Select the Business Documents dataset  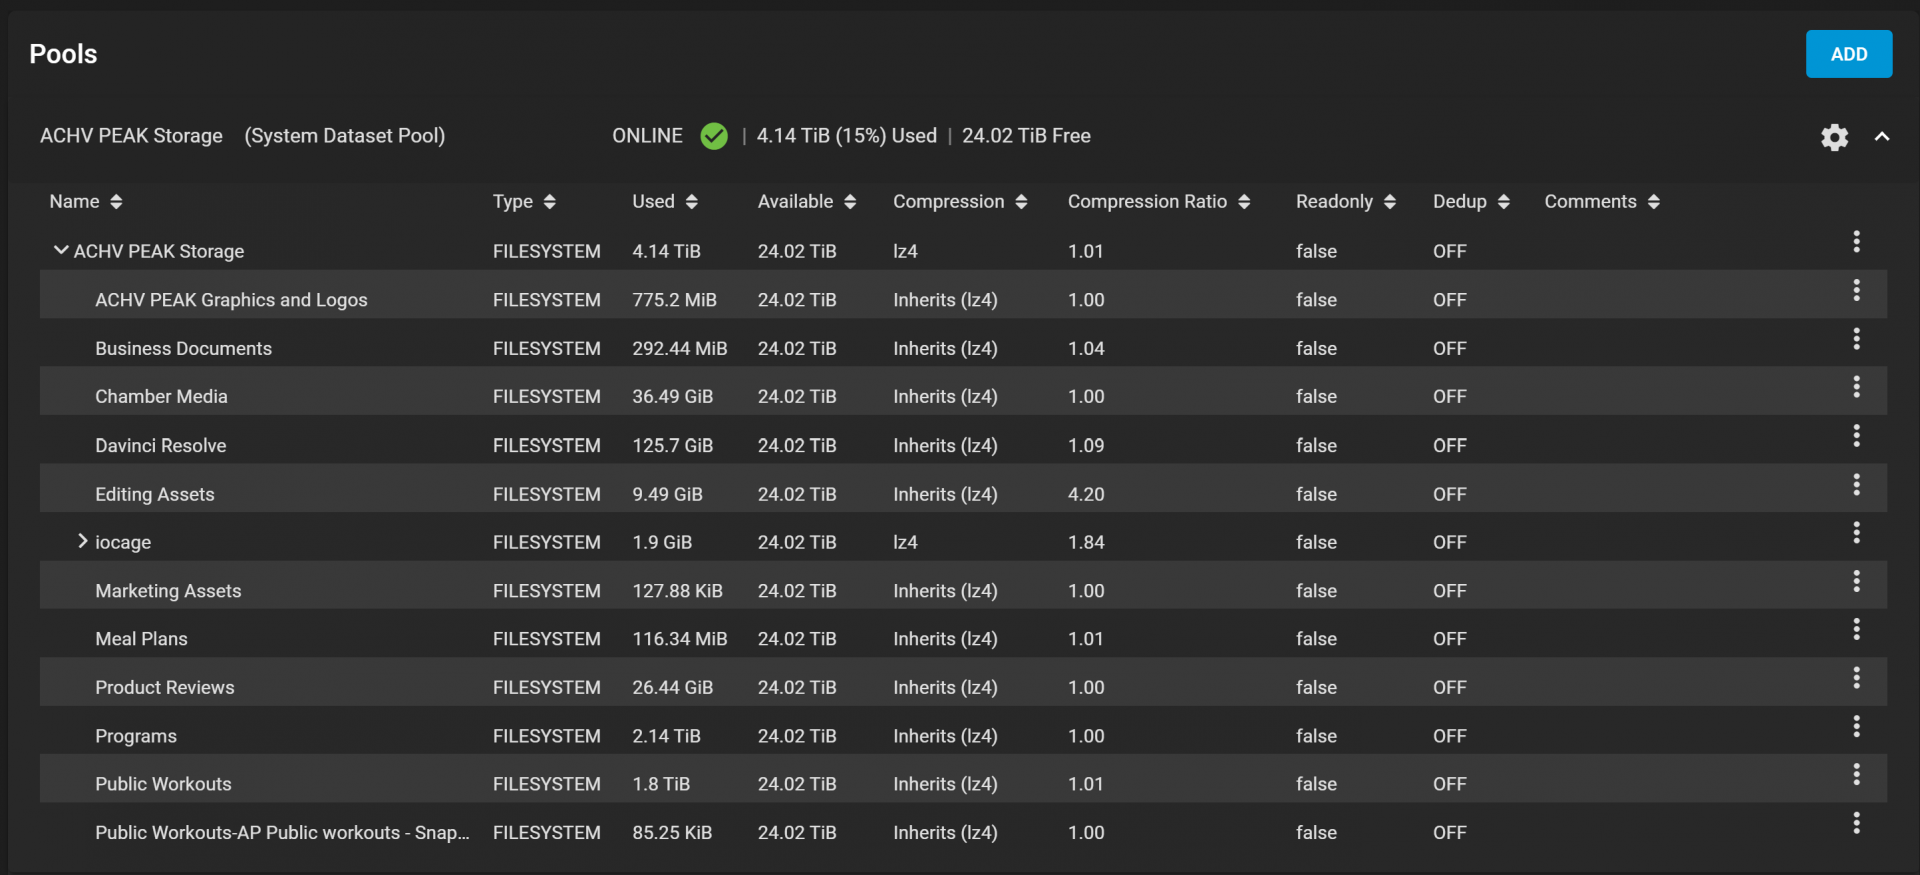pyautogui.click(x=183, y=349)
